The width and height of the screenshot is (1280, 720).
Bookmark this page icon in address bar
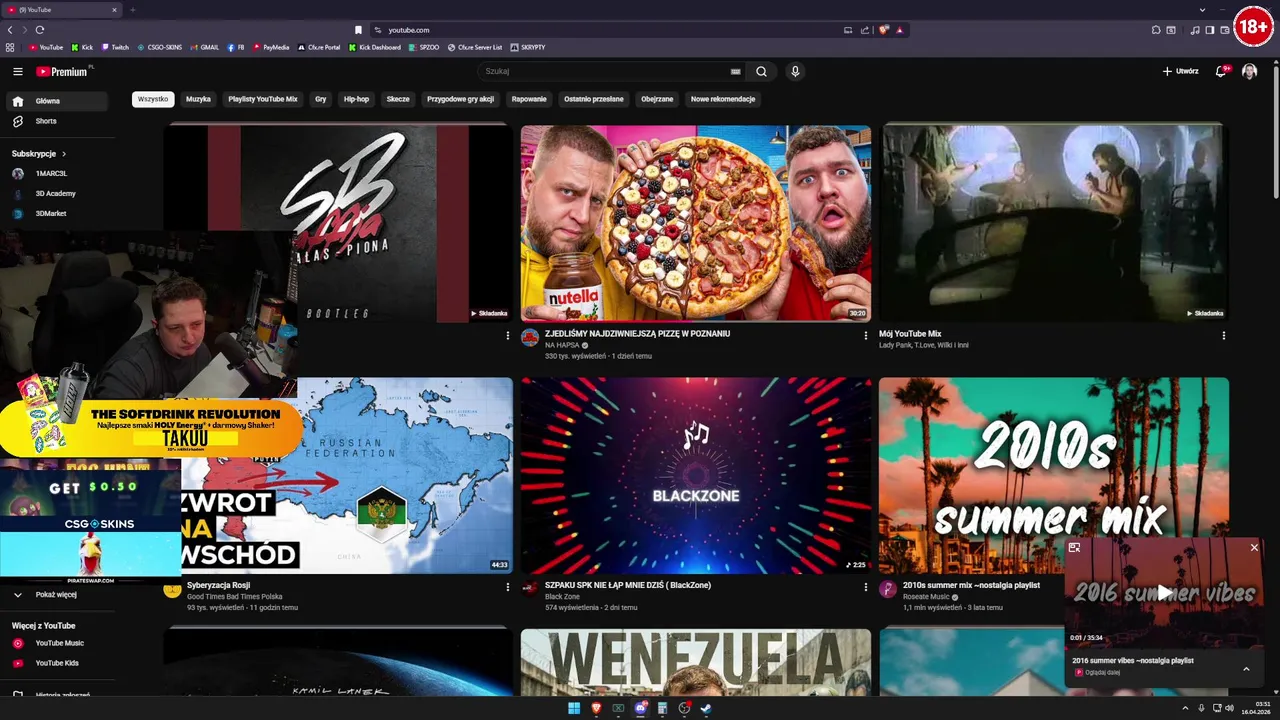pyautogui.click(x=358, y=30)
